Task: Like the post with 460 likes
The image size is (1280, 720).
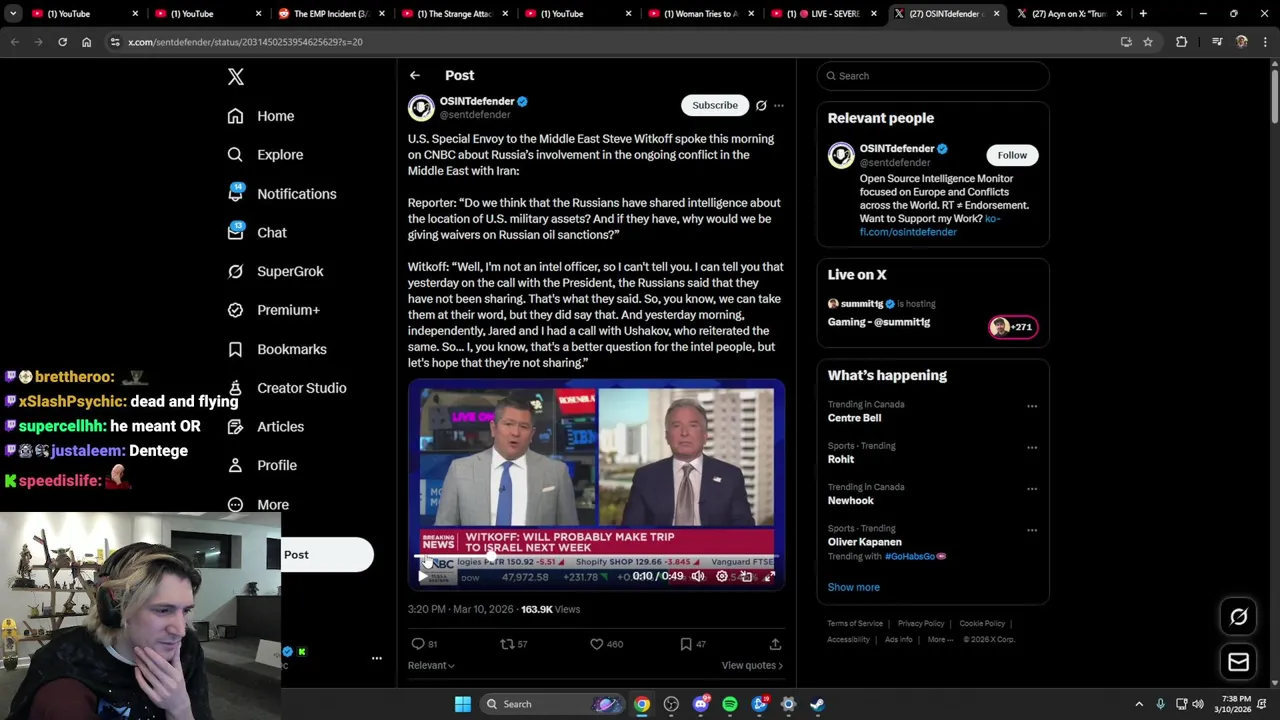Action: (597, 644)
